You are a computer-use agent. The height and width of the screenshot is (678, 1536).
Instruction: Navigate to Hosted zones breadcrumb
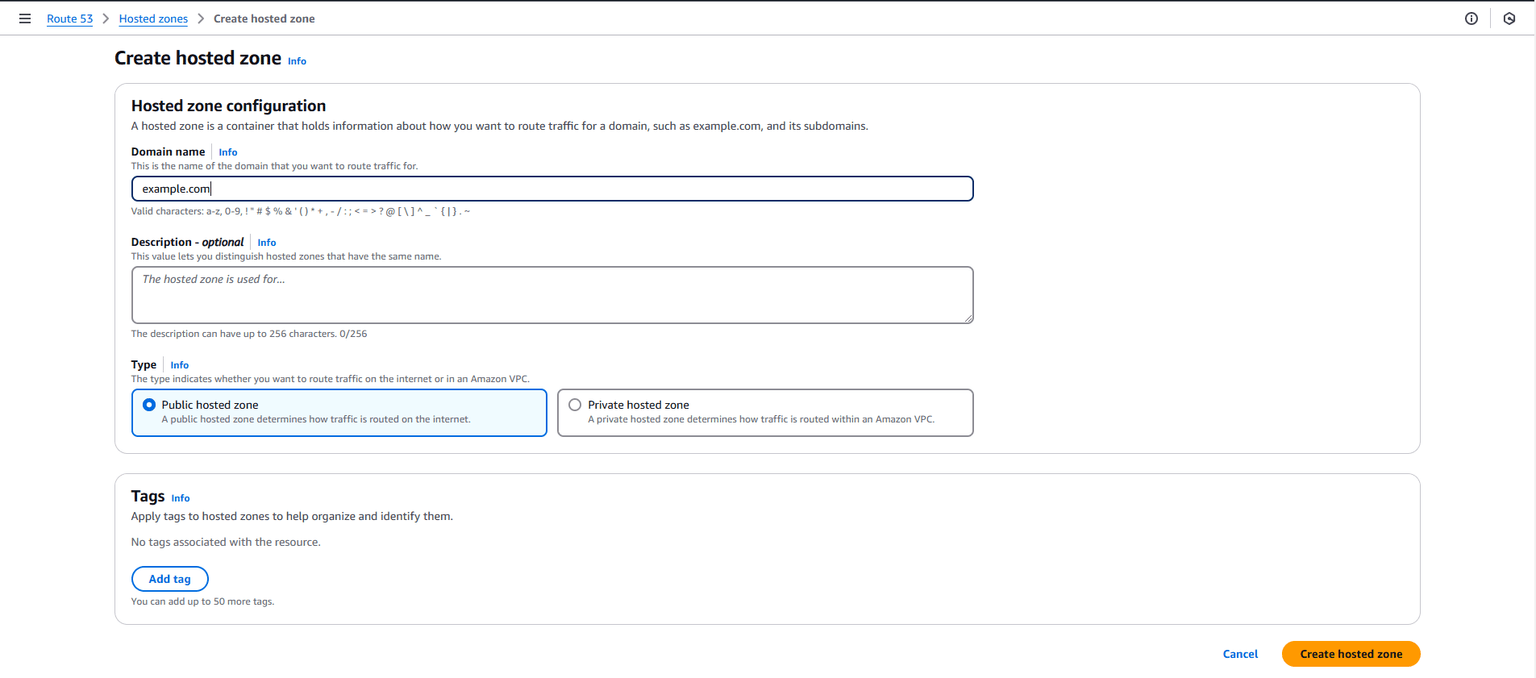[153, 19]
